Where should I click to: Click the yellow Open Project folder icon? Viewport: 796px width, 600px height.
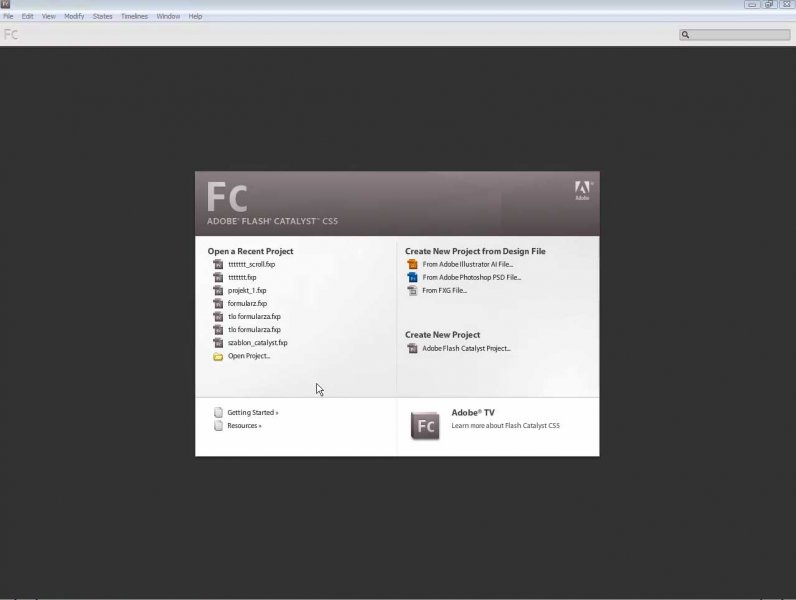pos(218,356)
